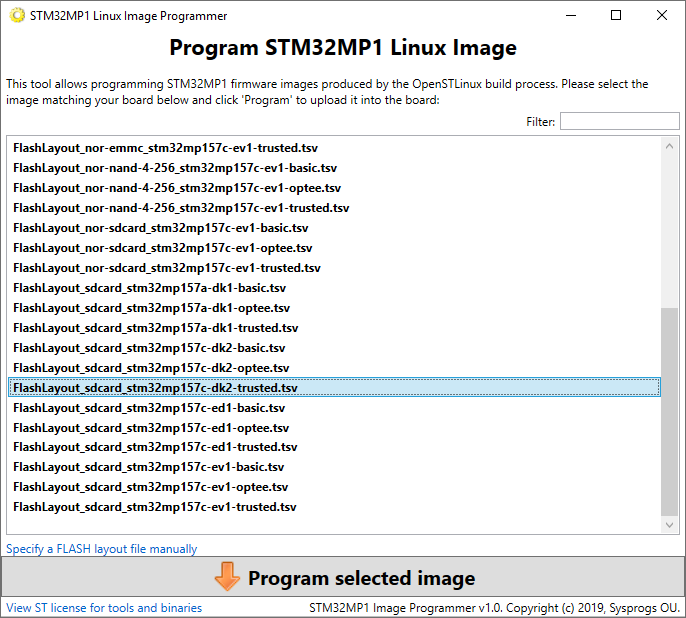Open Specify a FLASH layout file manually link
The image size is (686, 618).
102,548
